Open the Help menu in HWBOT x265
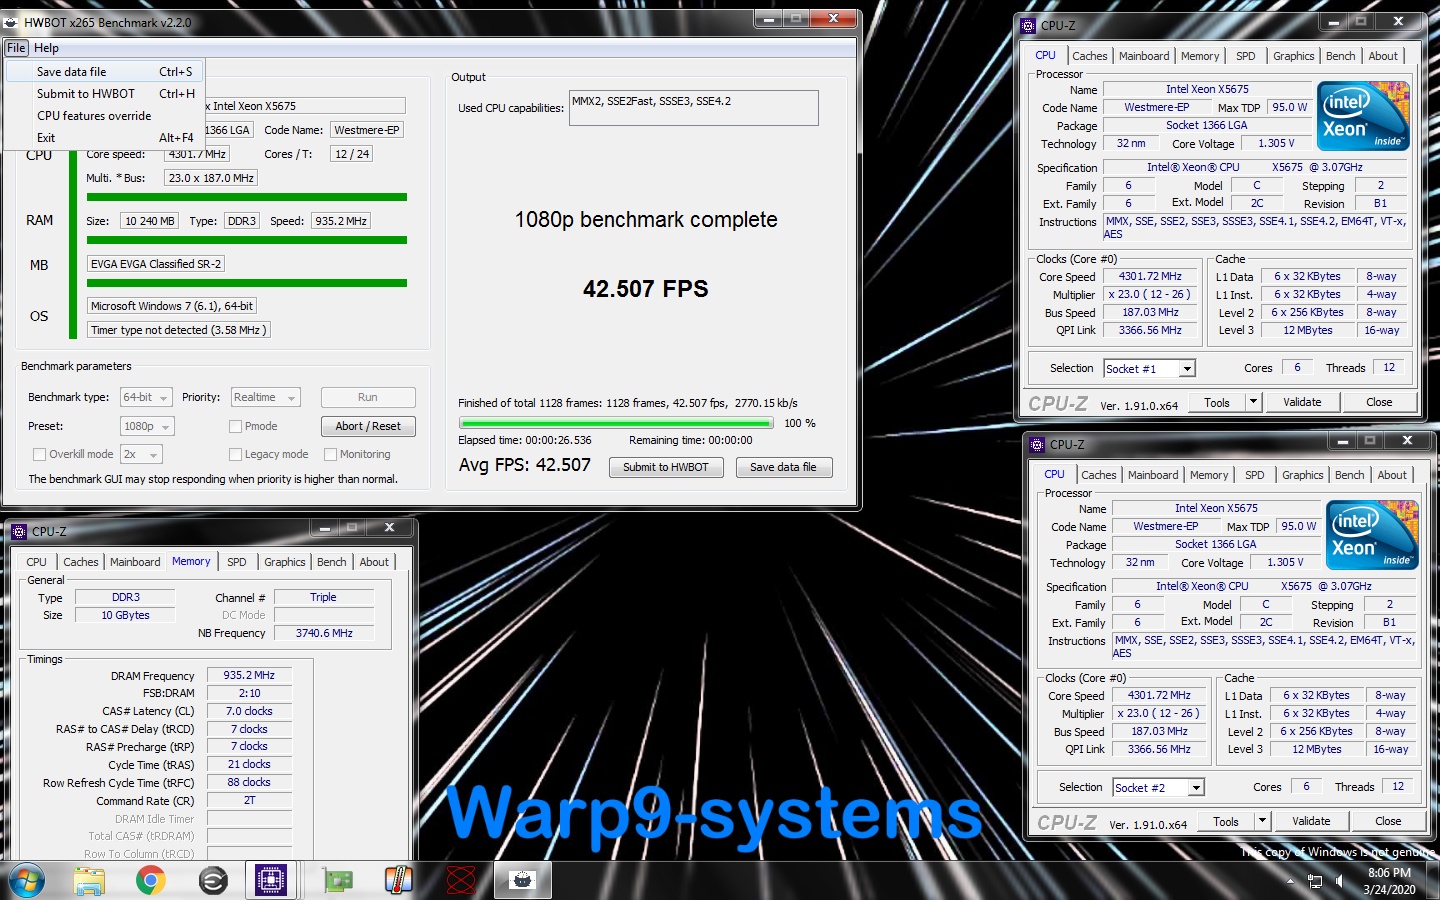 46,48
